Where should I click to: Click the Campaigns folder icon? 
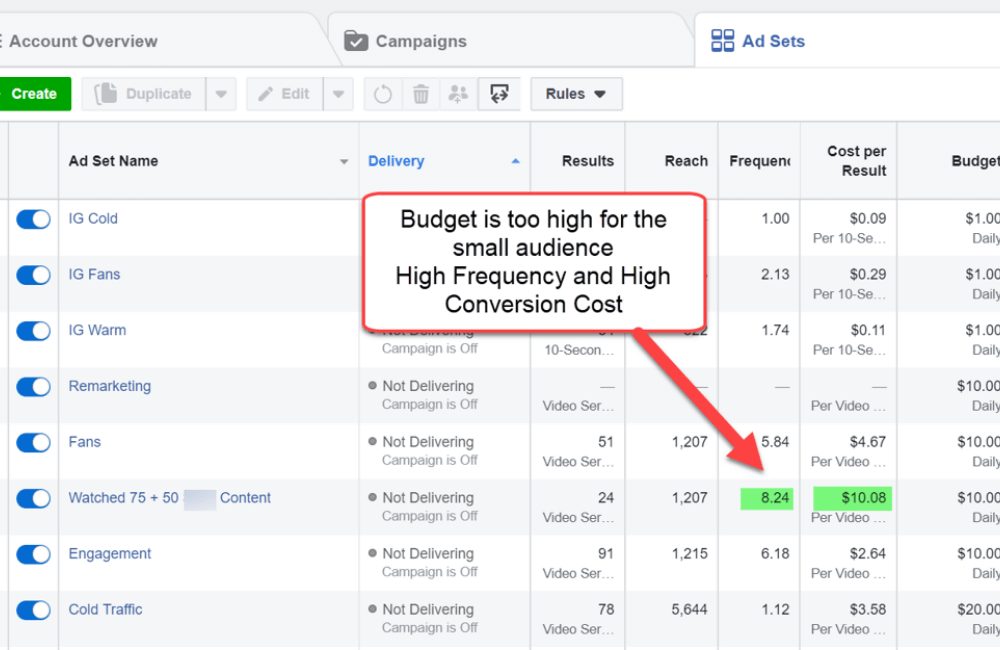tap(356, 41)
